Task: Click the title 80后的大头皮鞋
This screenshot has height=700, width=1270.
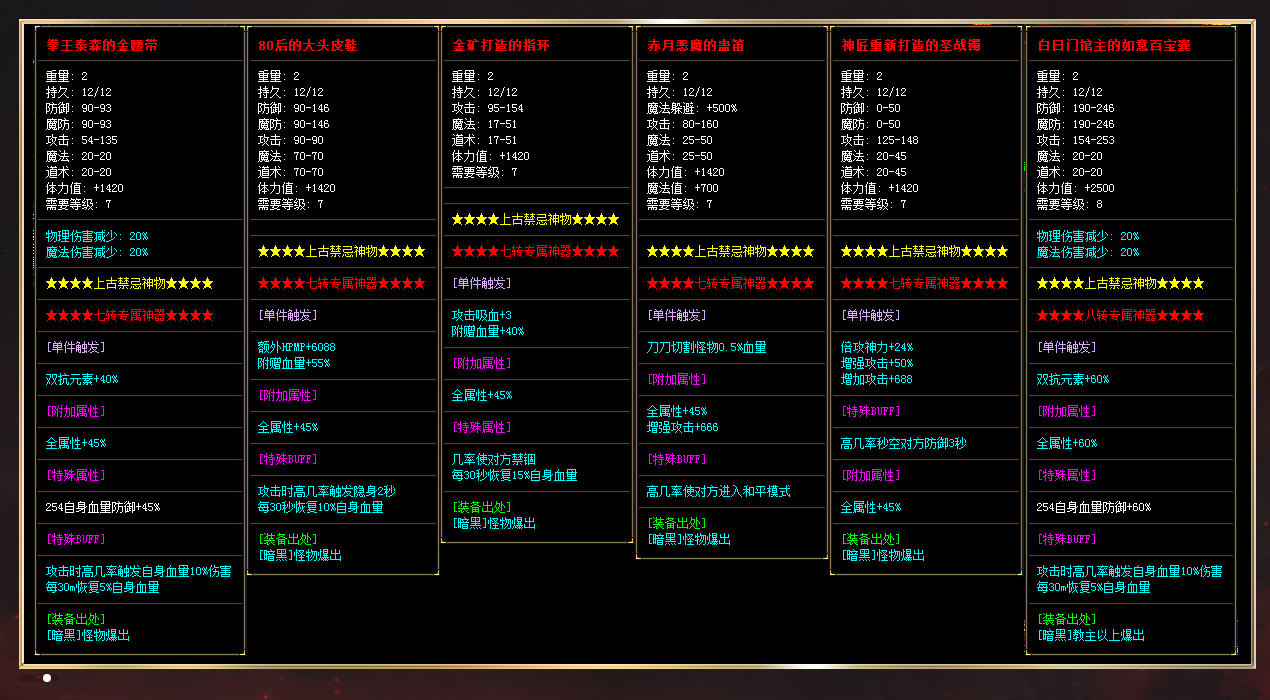Action: coord(307,46)
